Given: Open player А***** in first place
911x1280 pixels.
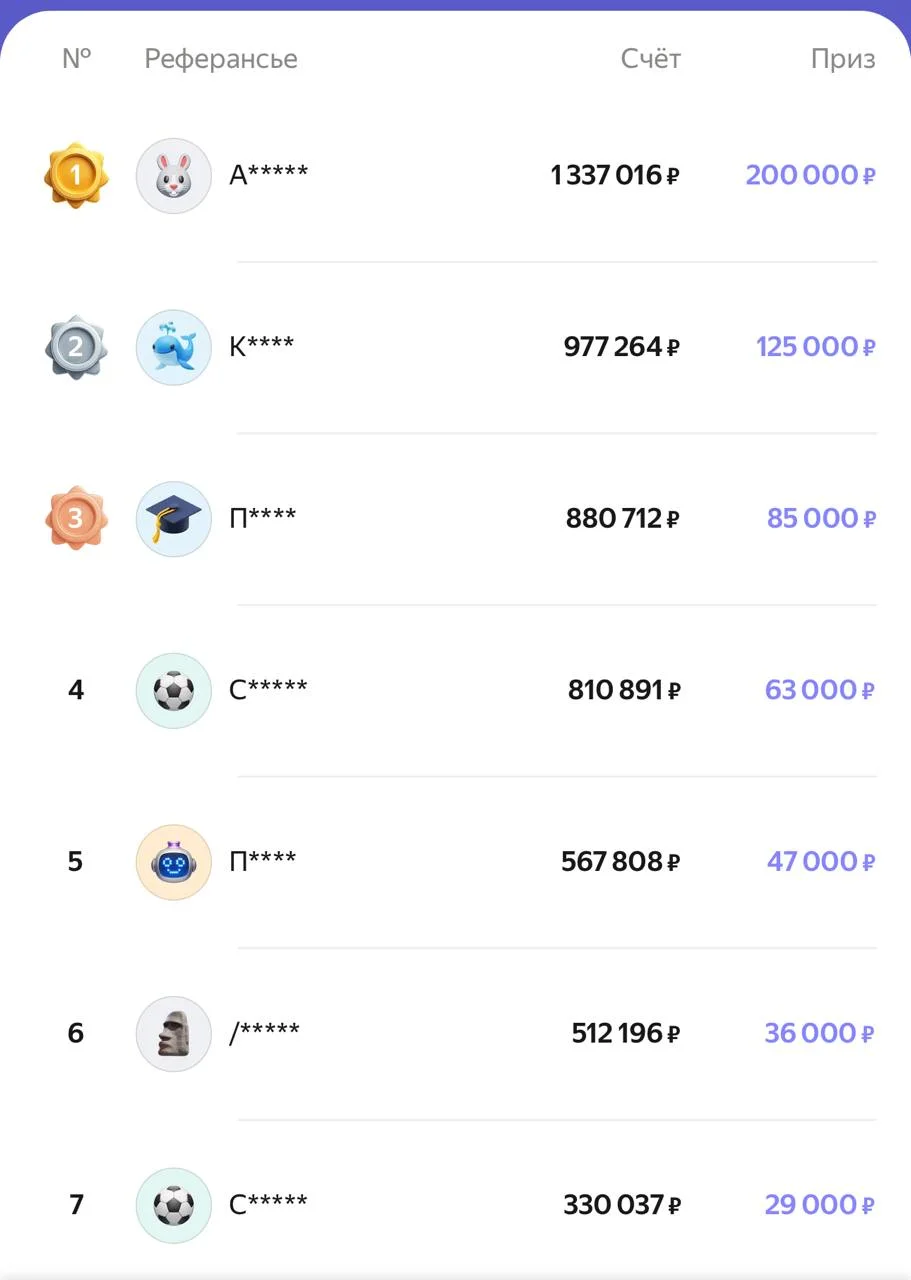Looking at the screenshot, I should [x=269, y=176].
